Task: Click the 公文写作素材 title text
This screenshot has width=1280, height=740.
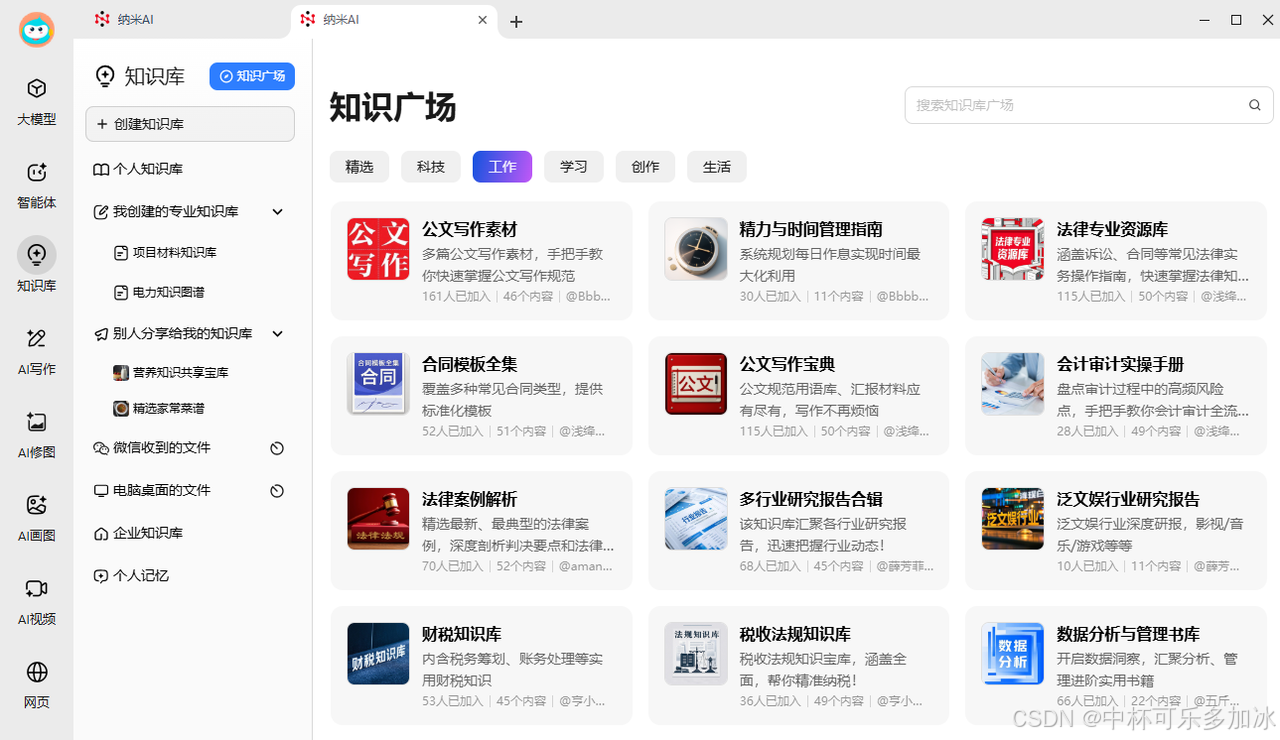Action: click(470, 230)
